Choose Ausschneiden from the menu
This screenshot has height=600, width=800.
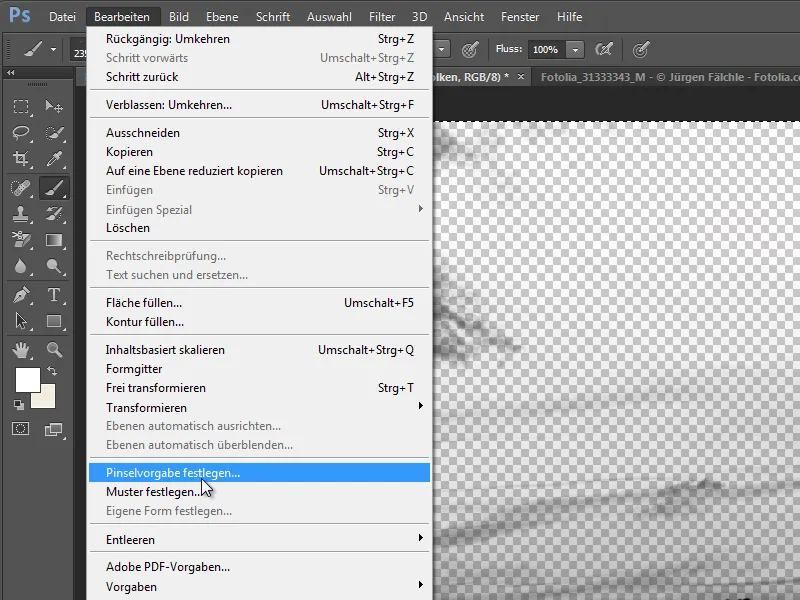pos(260,133)
